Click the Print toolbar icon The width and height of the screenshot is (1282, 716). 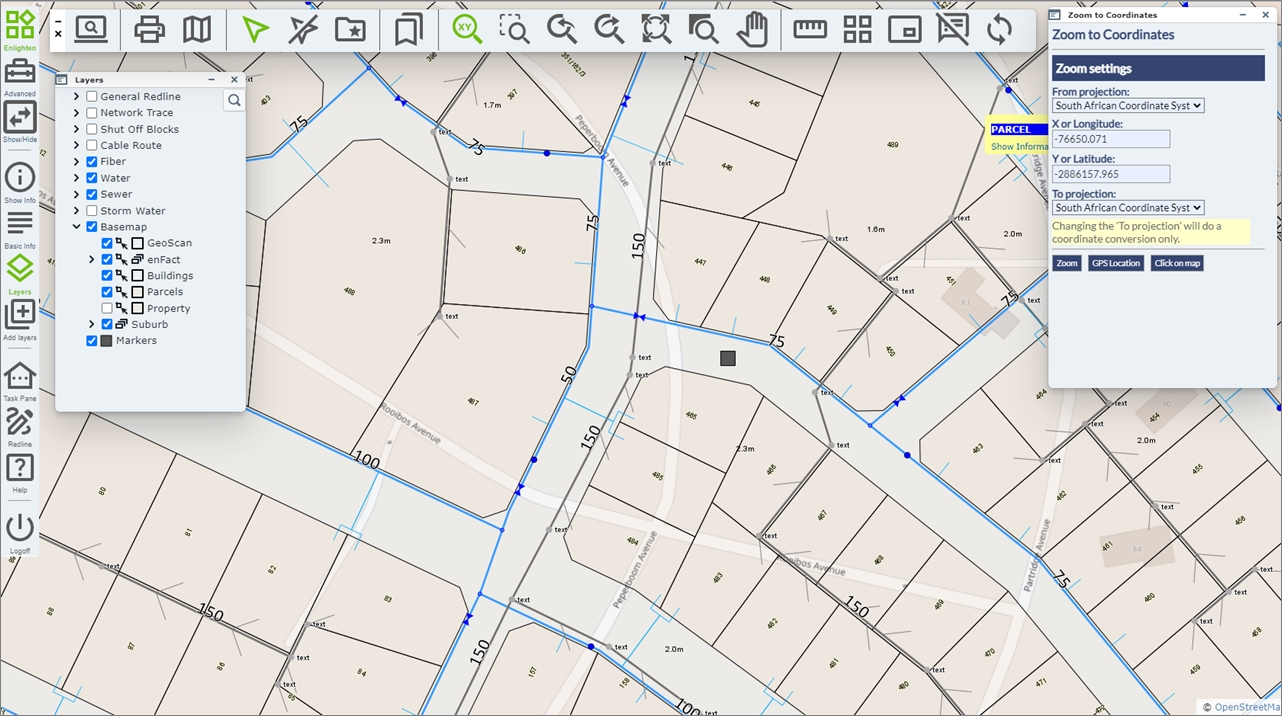click(x=149, y=30)
